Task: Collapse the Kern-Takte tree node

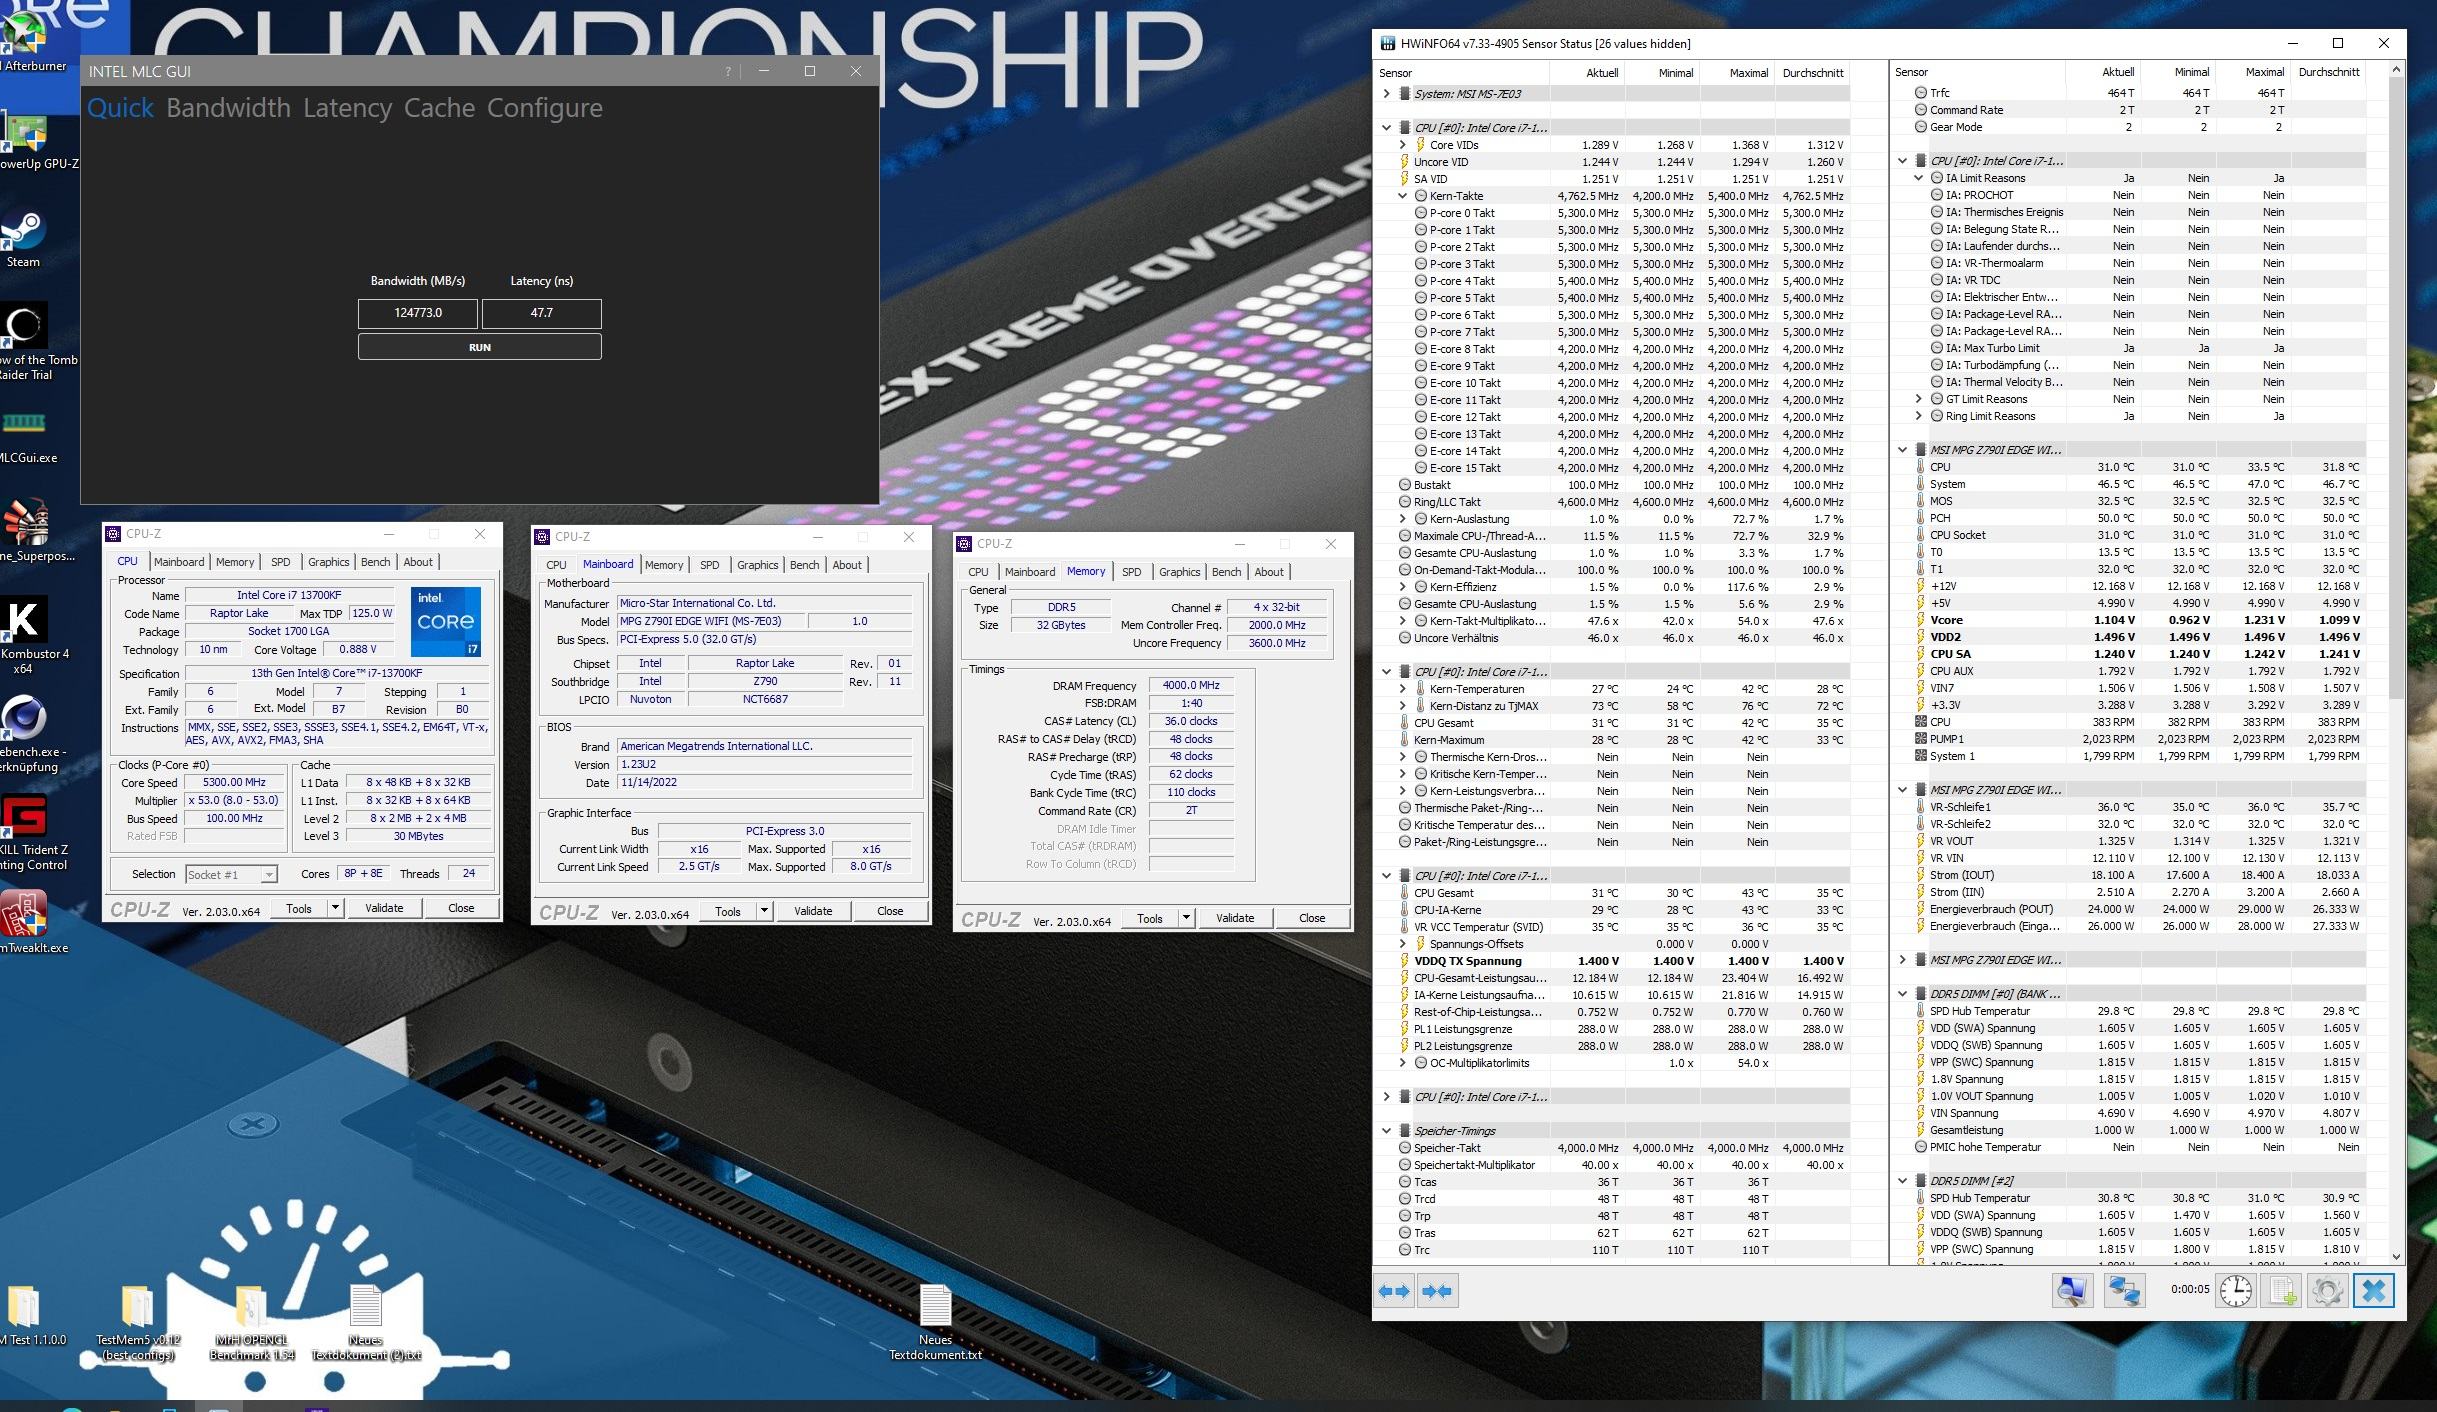Action: (1403, 196)
